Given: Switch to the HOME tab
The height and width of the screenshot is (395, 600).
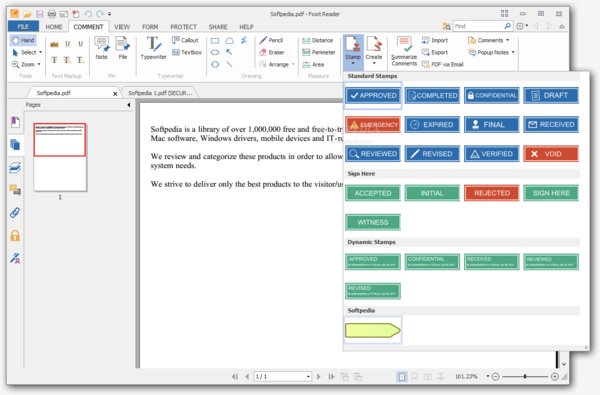Looking at the screenshot, I should coord(54,27).
